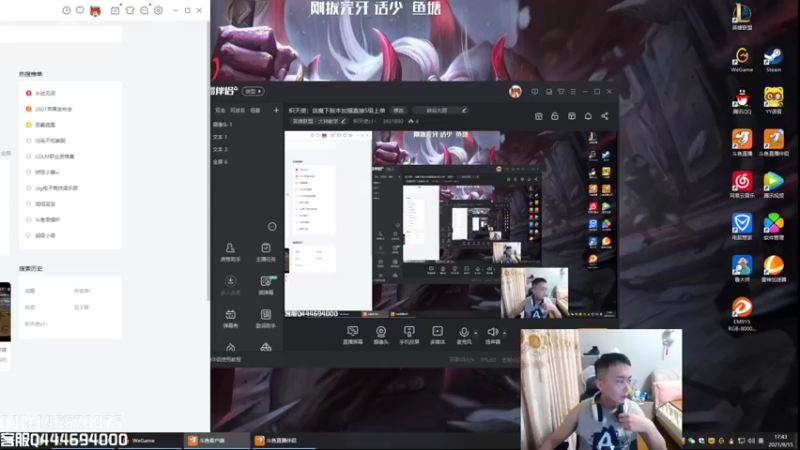Add a camera source in companion bottom bar

pos(381,335)
